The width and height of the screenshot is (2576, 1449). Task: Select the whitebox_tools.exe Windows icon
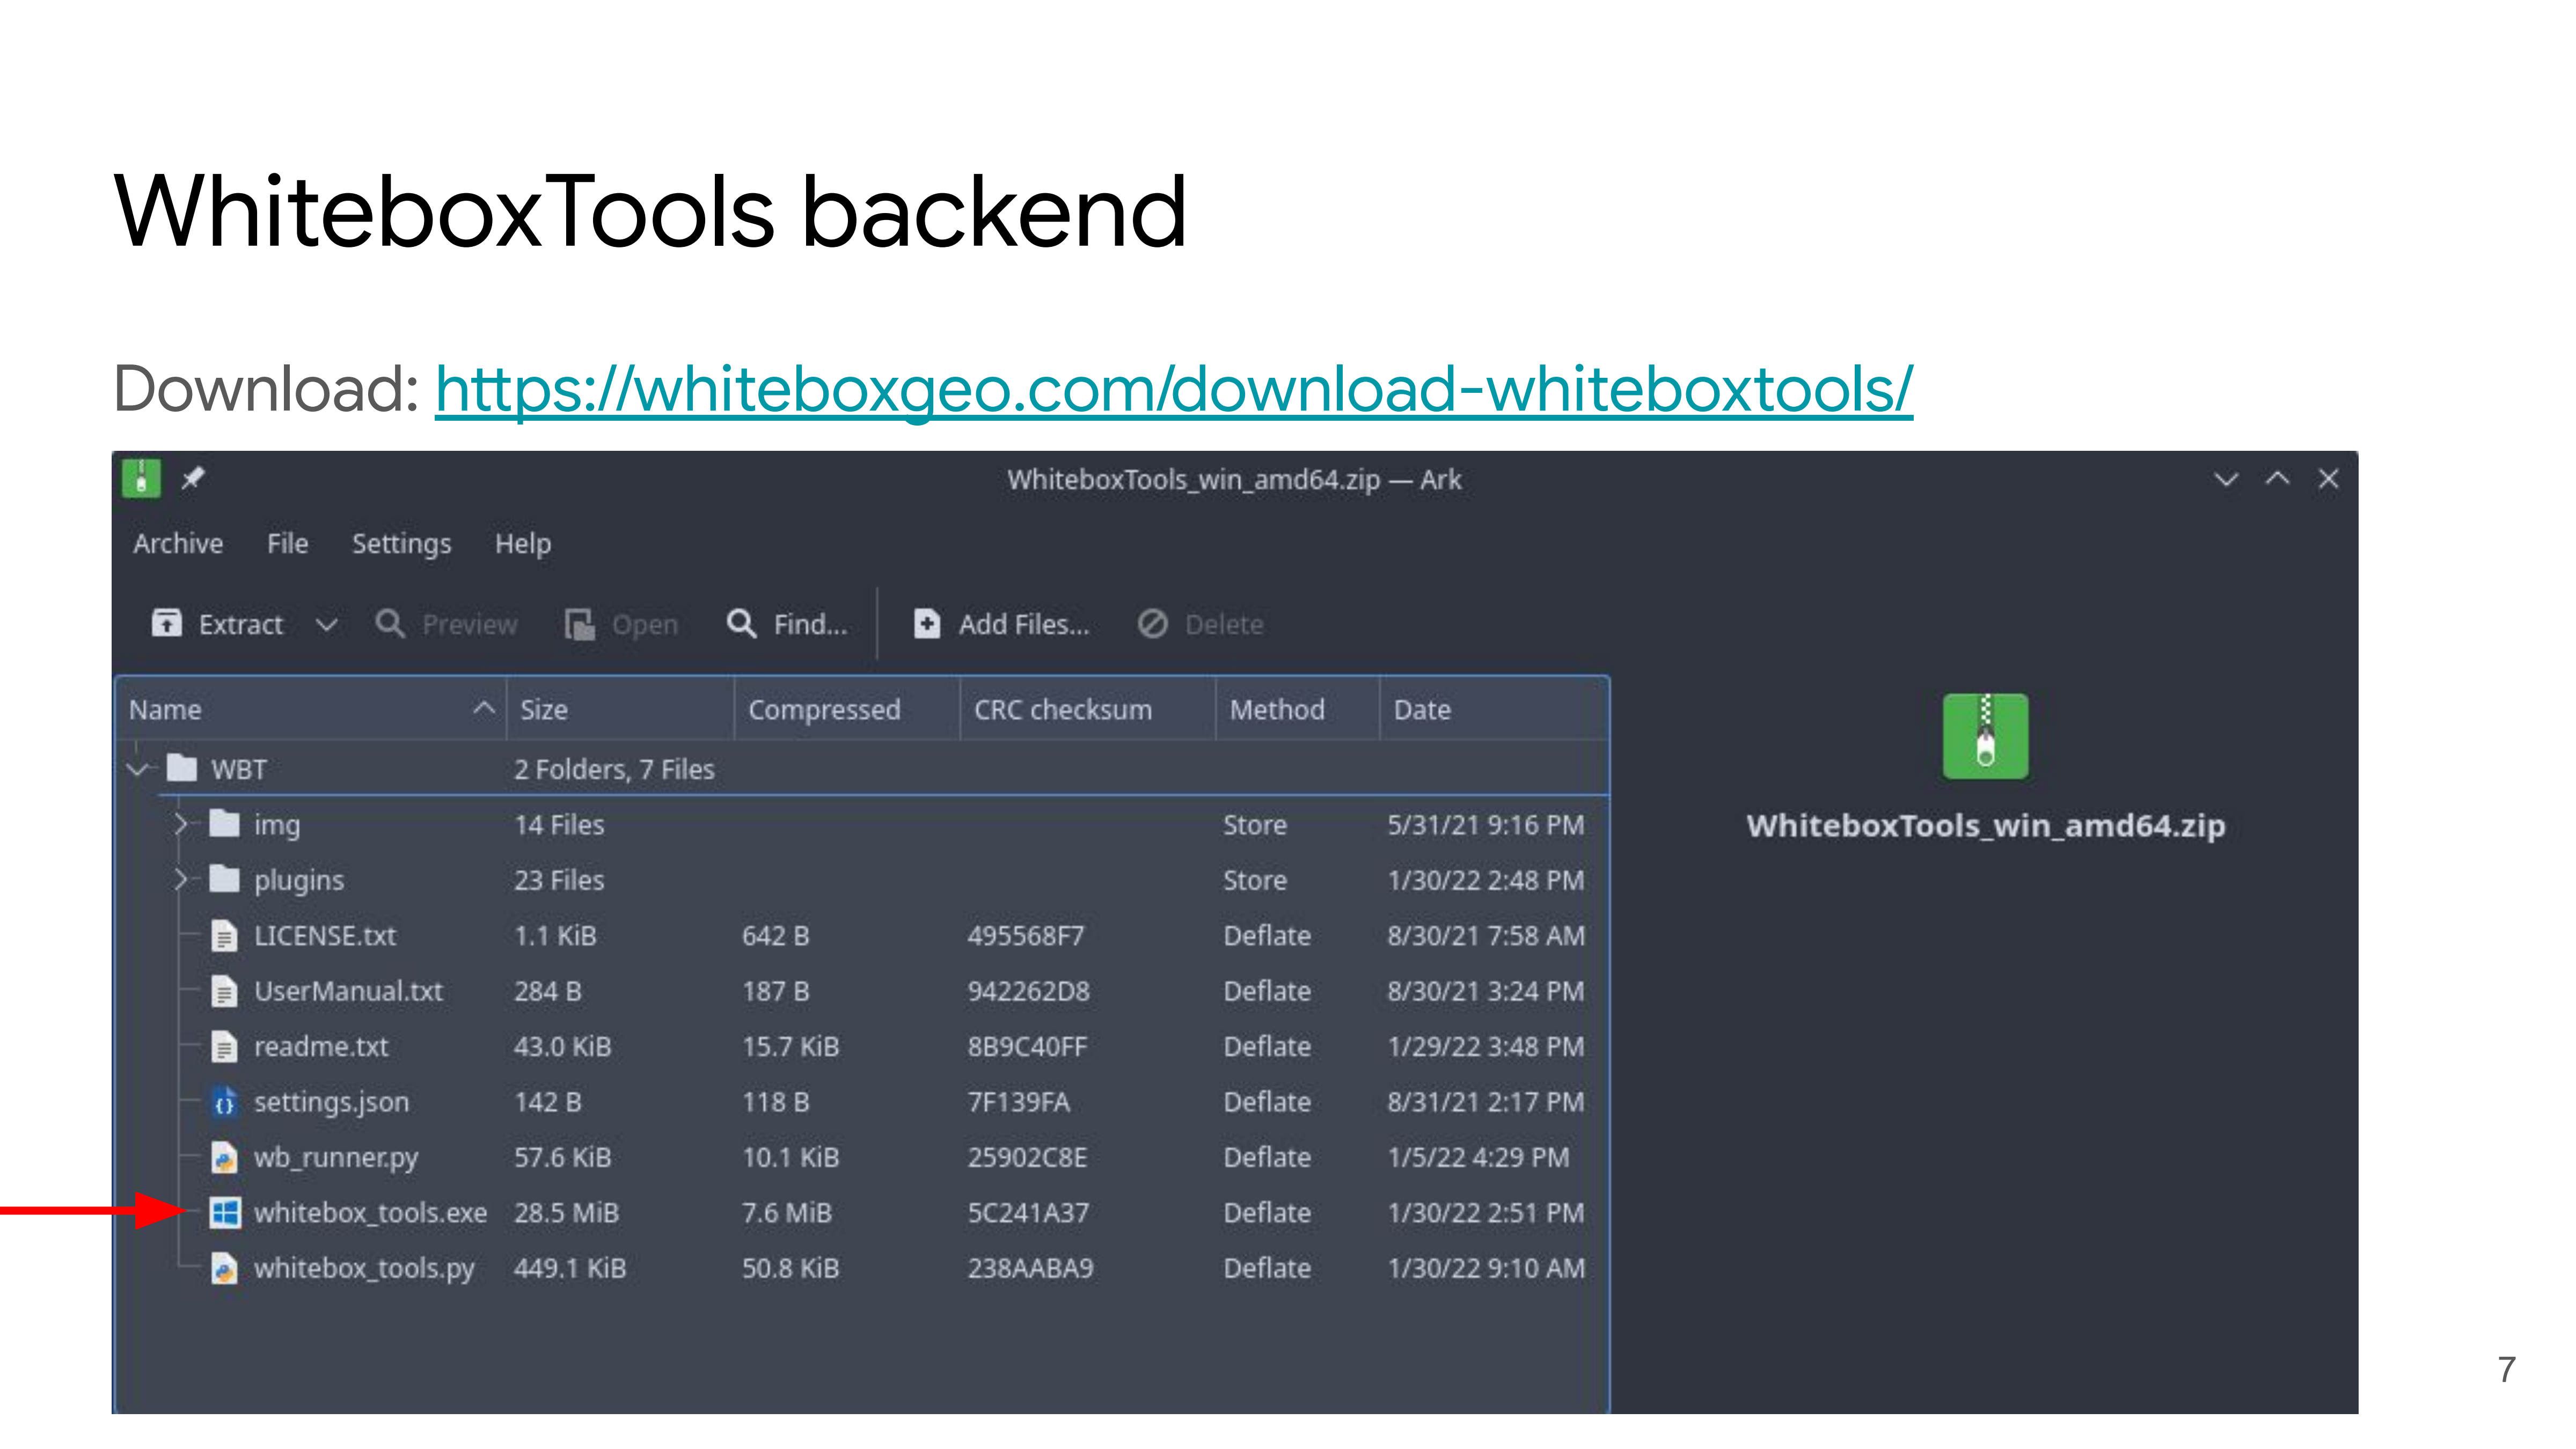(225, 1213)
